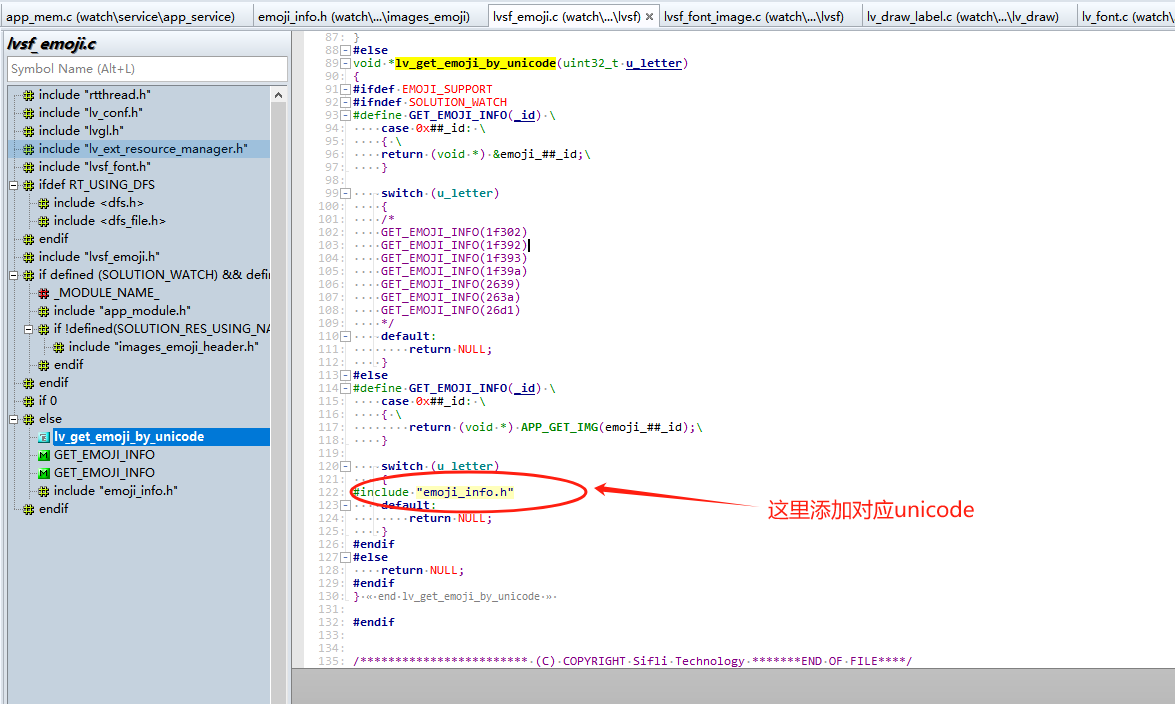The image size is (1175, 704).
Task: Collapse the ifdef RT_USING_DFS tree node
Action: 14,185
